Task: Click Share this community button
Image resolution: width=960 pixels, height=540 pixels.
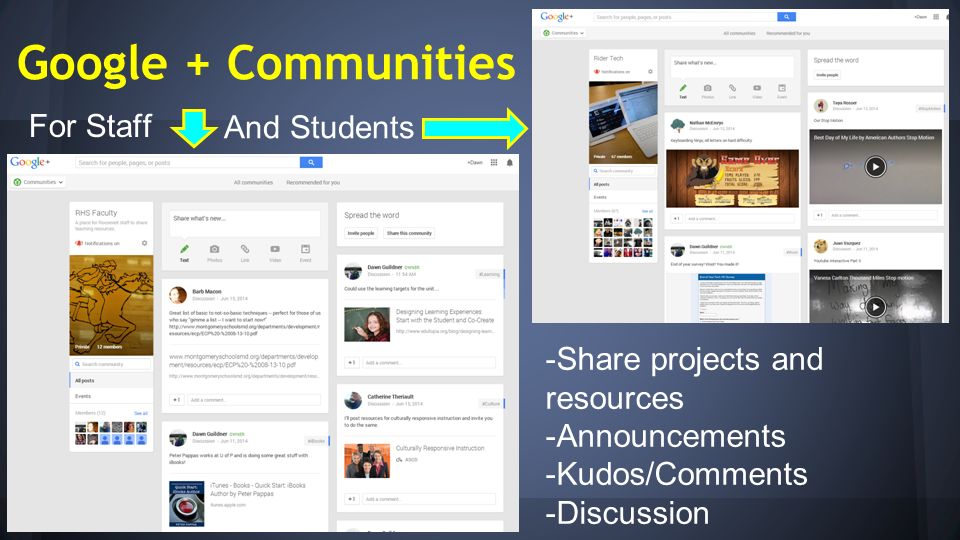Action: (x=409, y=233)
